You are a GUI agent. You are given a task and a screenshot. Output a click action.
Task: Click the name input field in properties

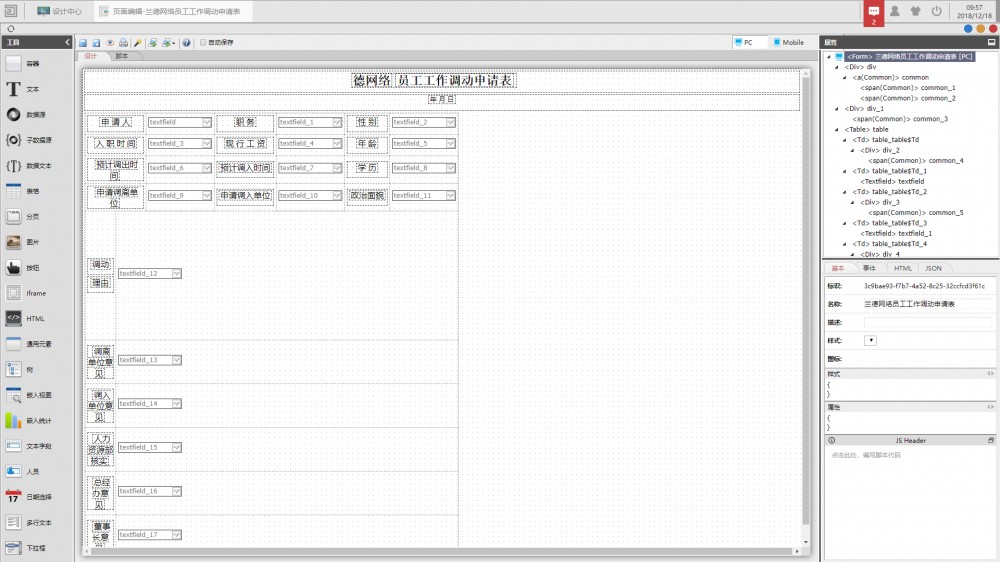928,304
